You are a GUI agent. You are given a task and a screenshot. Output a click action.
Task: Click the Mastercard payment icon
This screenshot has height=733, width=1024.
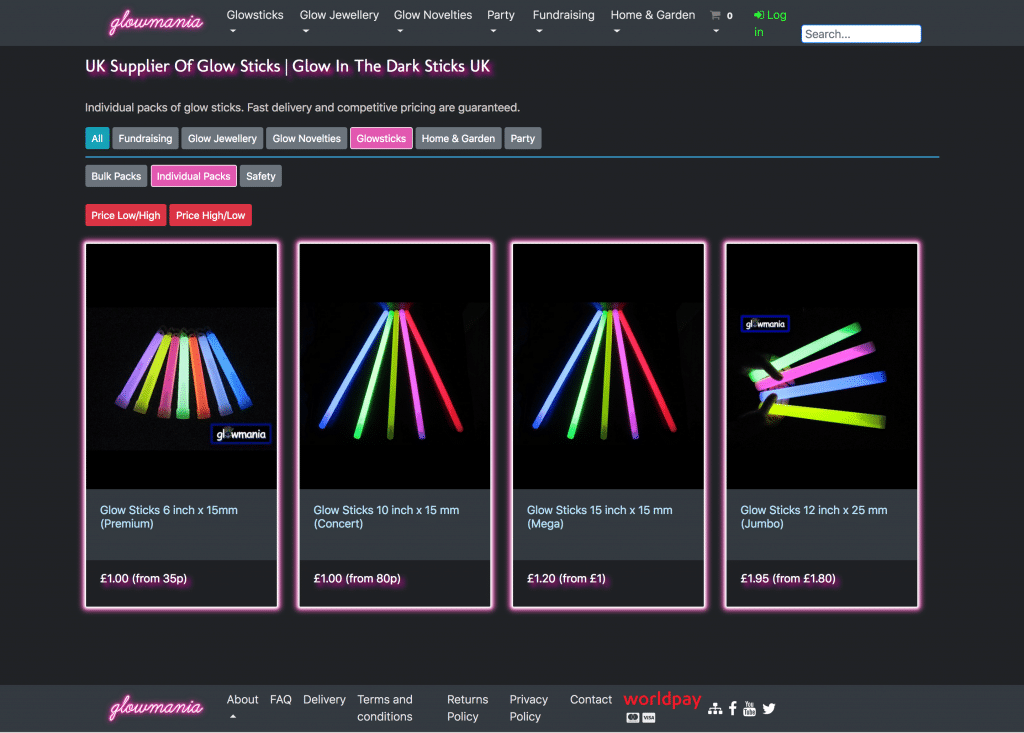pyautogui.click(x=632, y=717)
